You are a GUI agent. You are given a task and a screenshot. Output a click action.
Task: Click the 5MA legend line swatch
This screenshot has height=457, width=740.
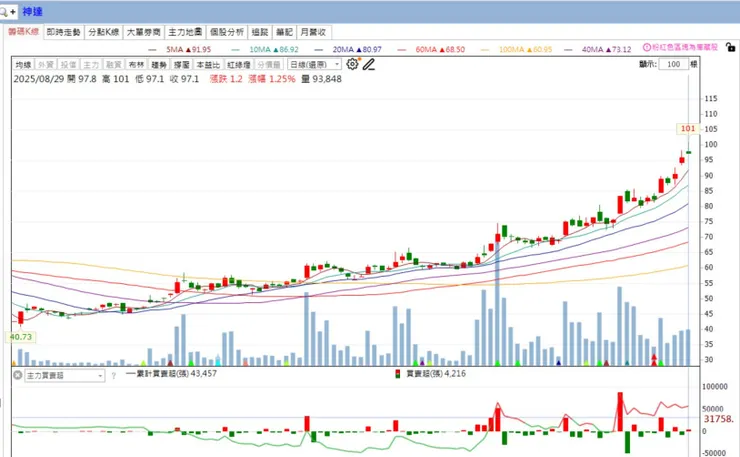[152, 50]
